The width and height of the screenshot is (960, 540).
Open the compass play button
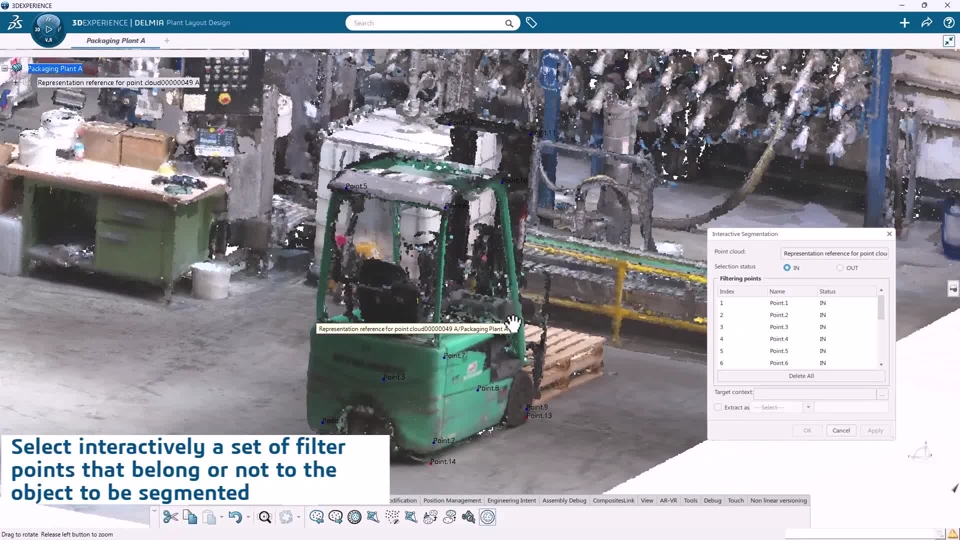(x=48, y=29)
